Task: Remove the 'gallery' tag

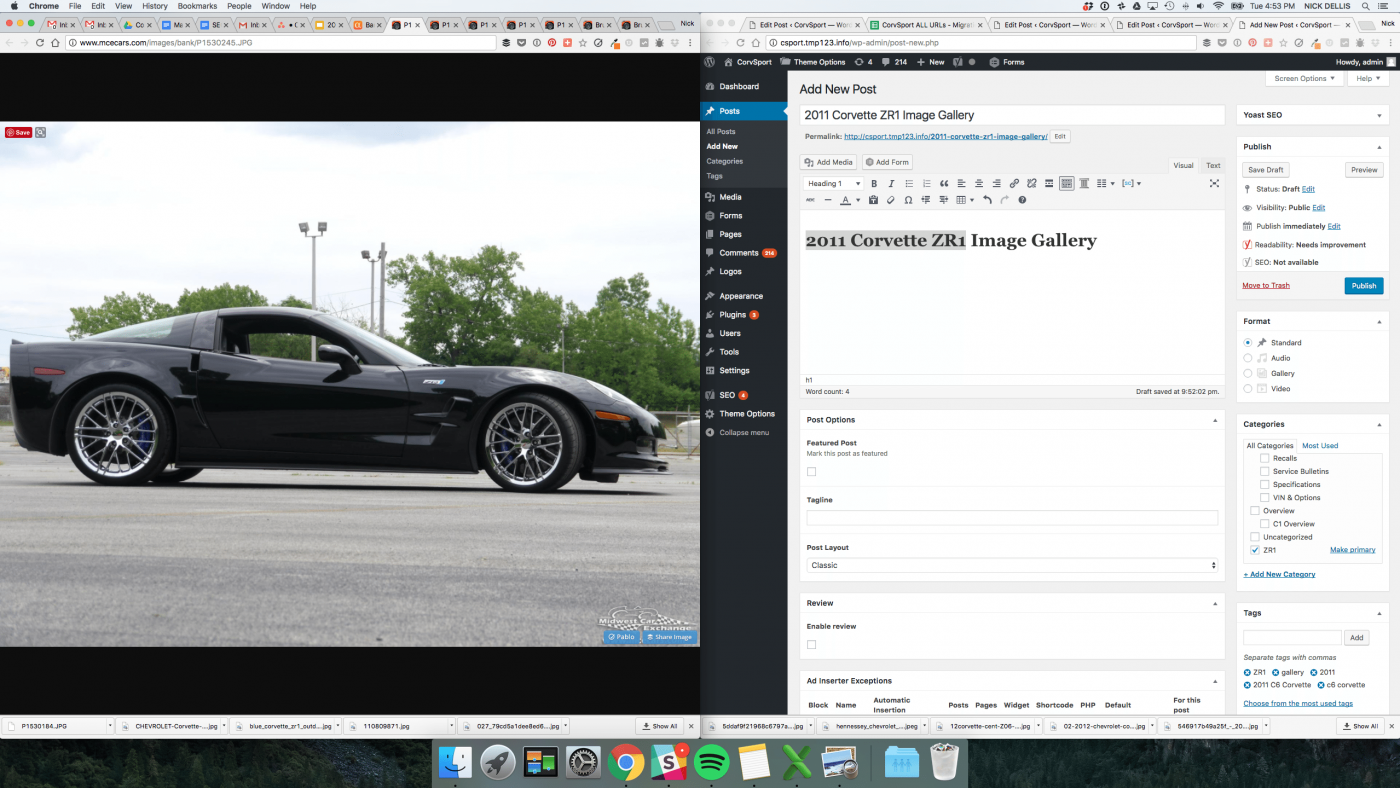Action: pos(1274,672)
